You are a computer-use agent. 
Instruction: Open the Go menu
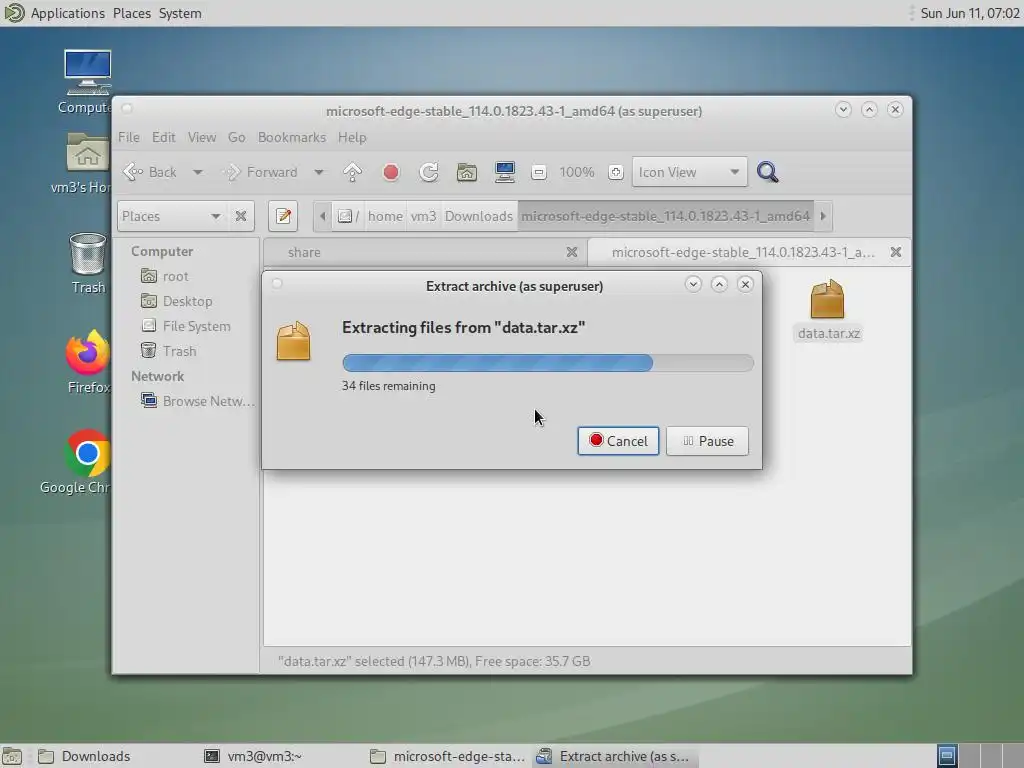click(236, 137)
